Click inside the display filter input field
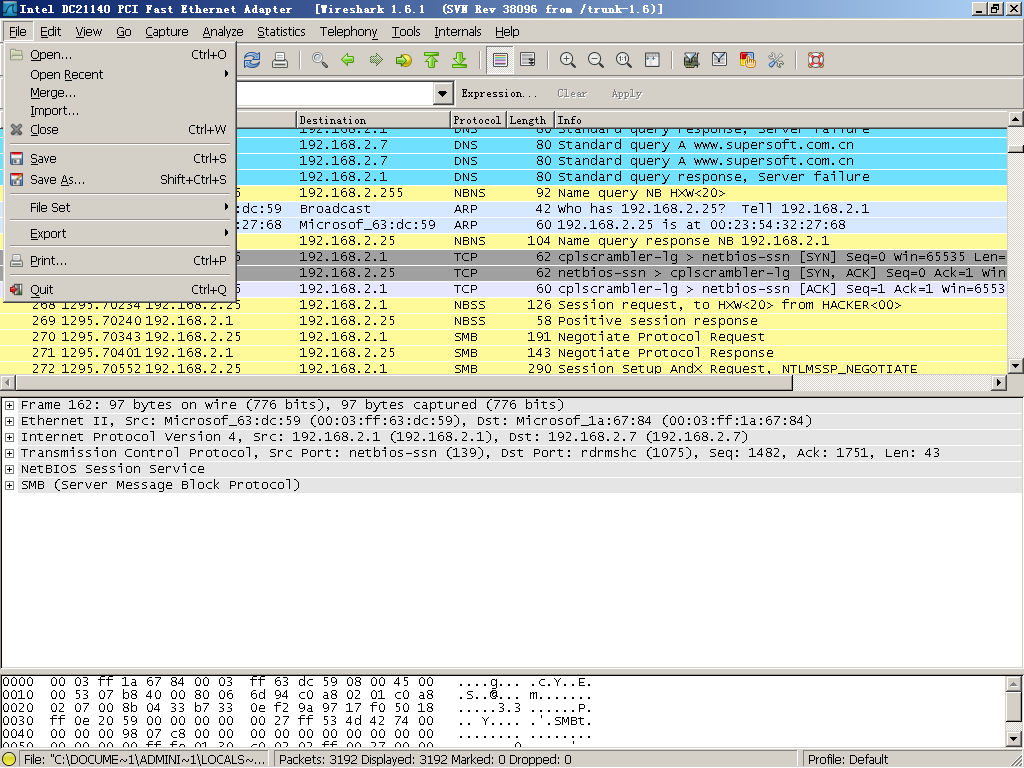This screenshot has width=1024, height=768. (335, 93)
